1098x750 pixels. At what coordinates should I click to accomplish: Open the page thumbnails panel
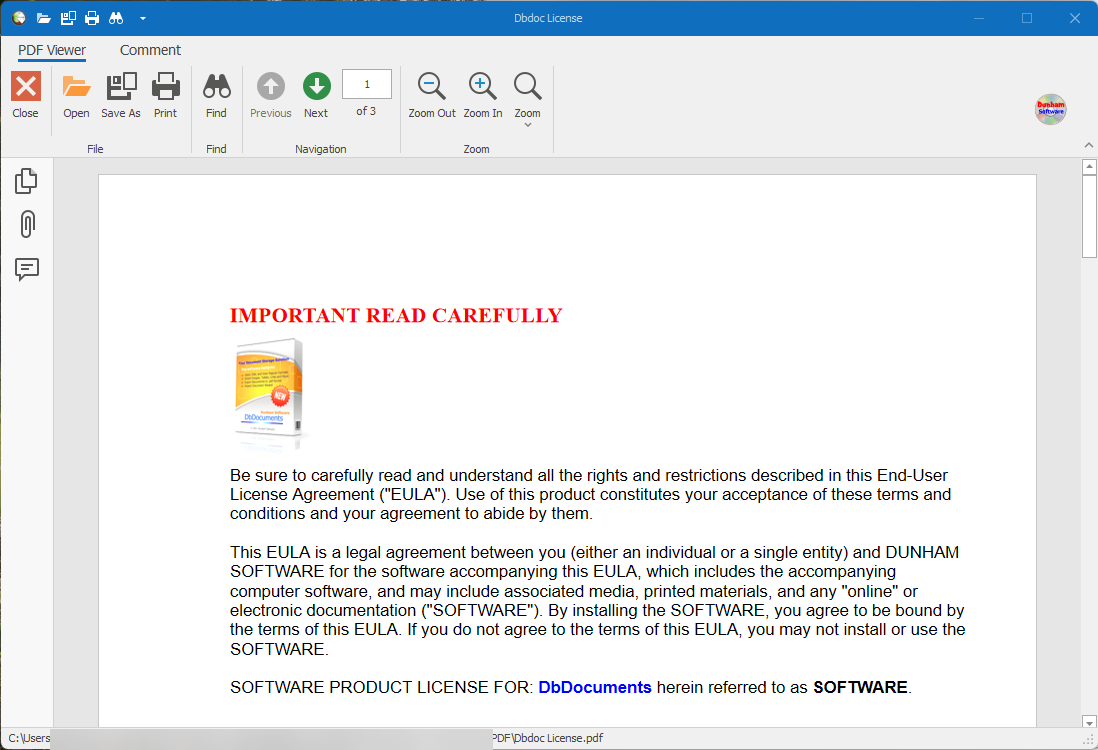point(26,180)
